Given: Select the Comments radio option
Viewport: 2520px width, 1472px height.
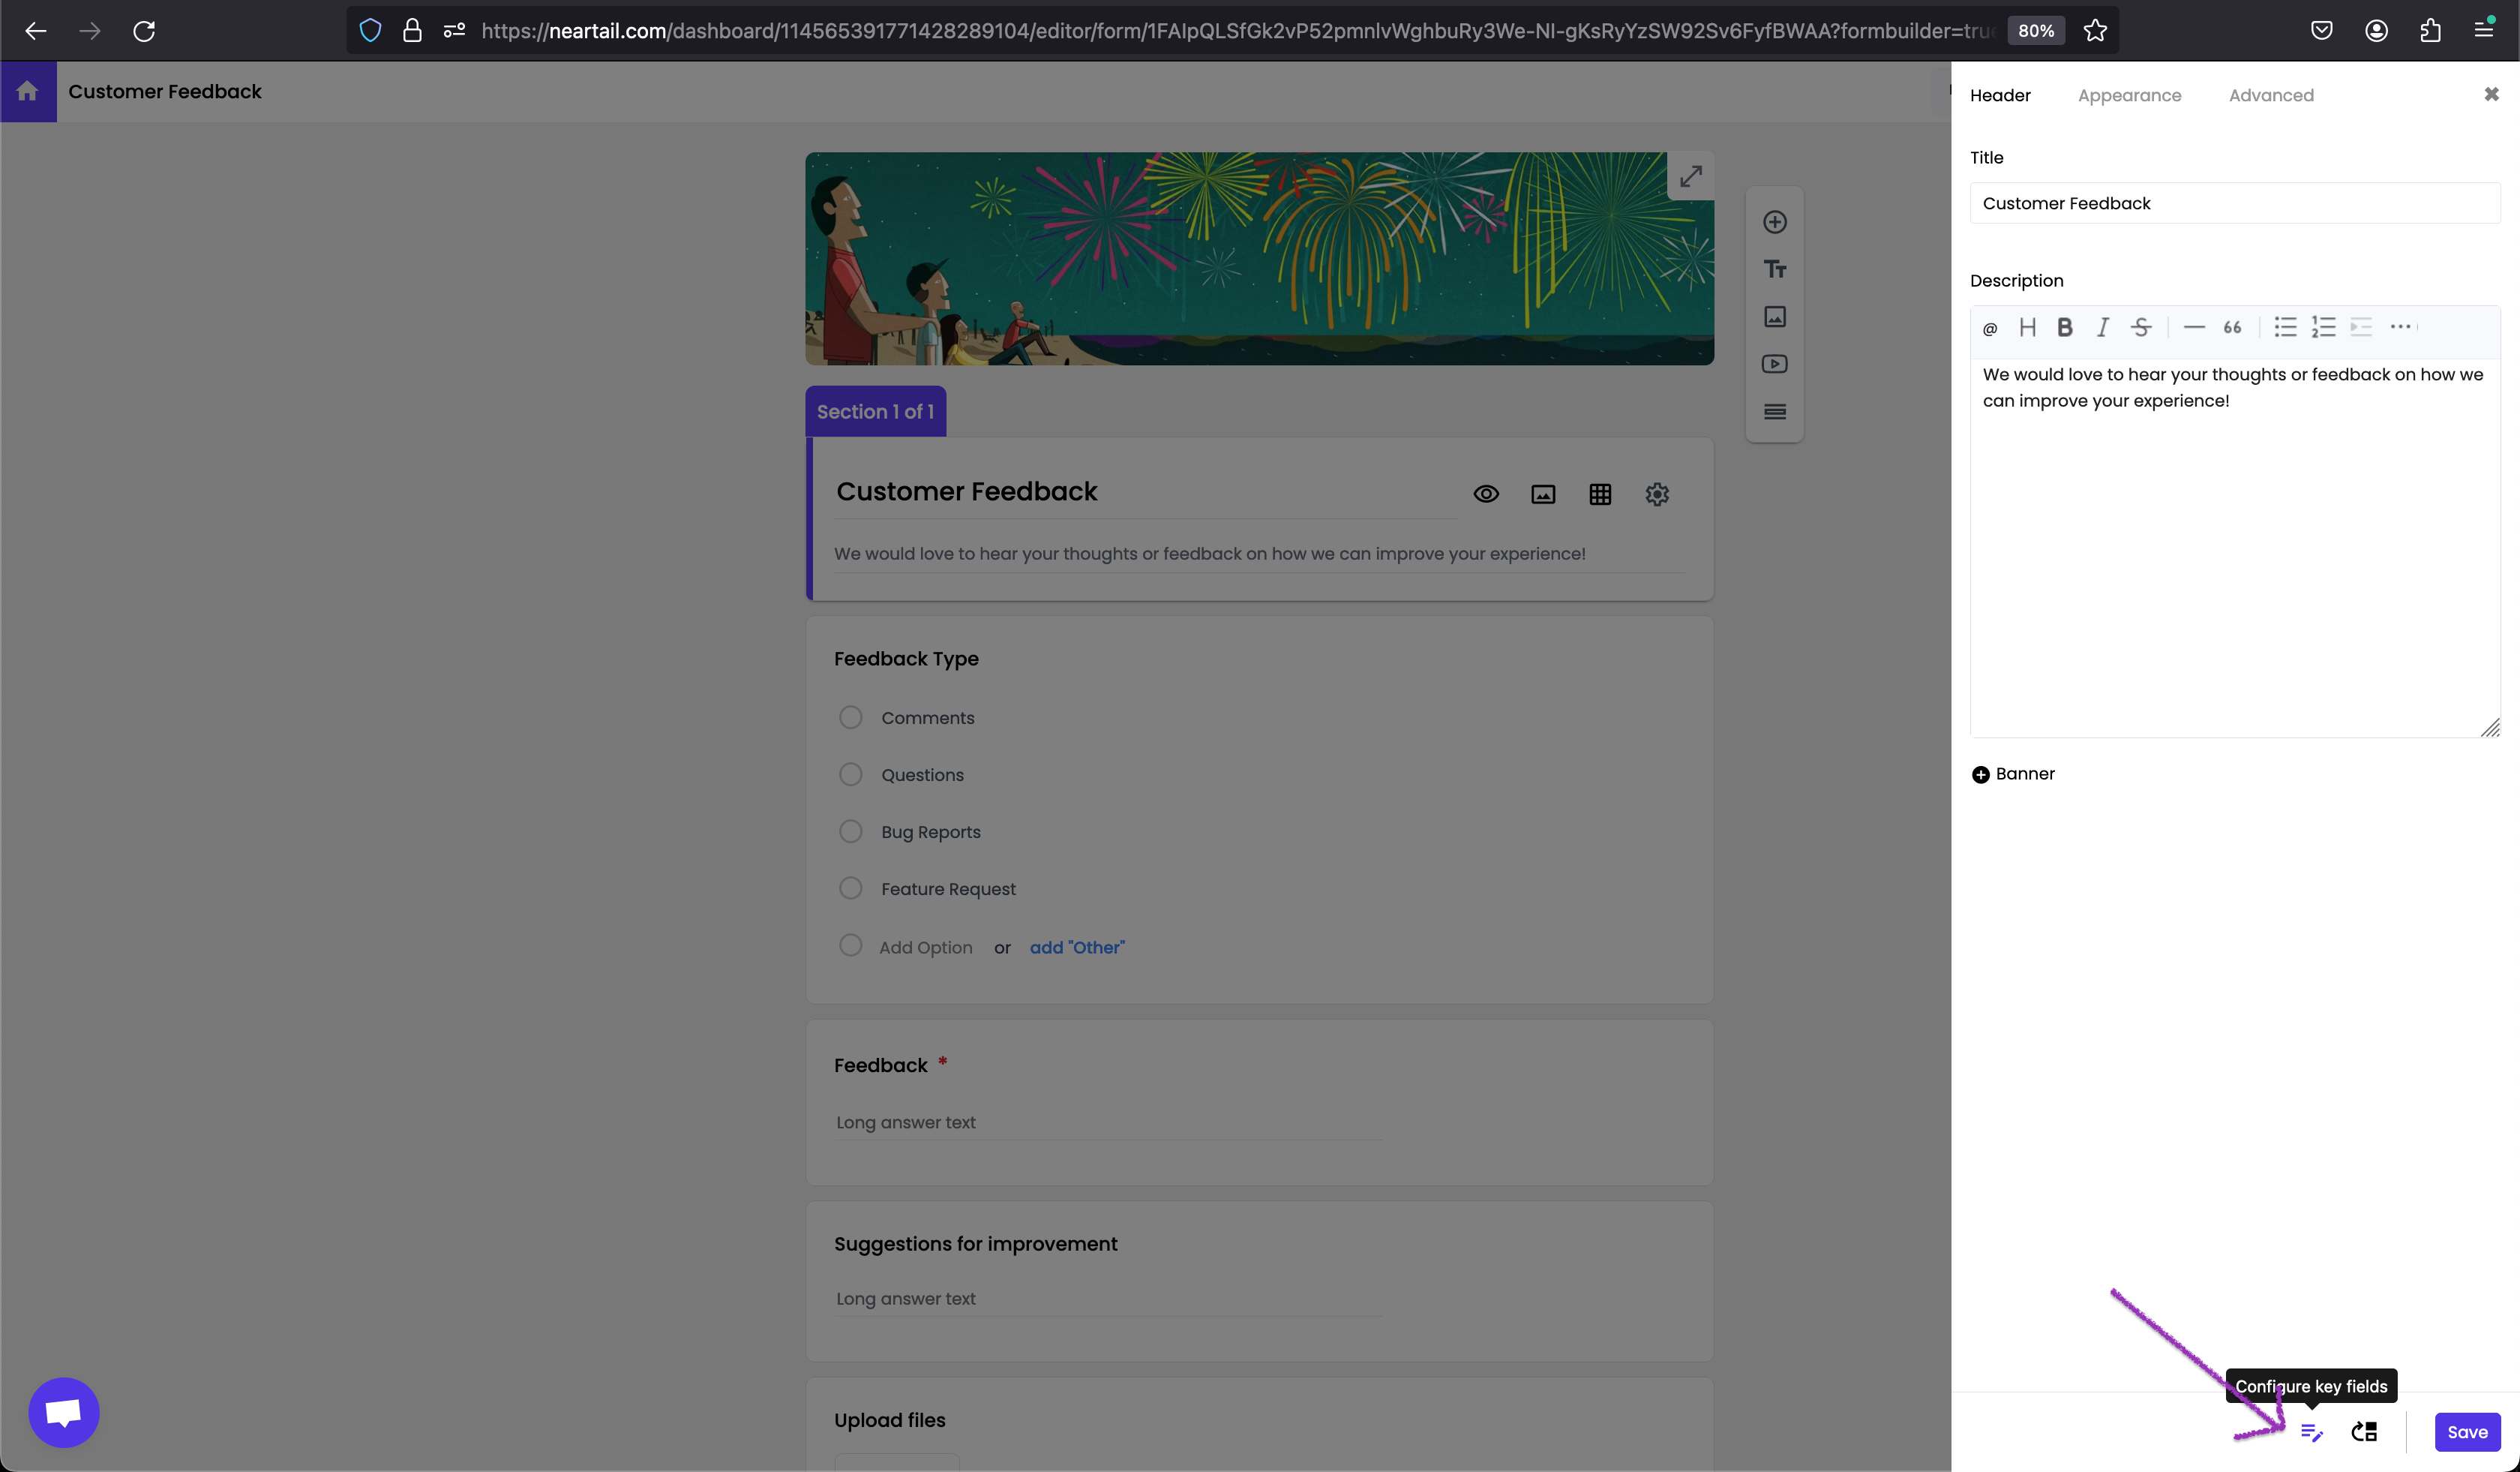Looking at the screenshot, I should [x=850, y=717].
